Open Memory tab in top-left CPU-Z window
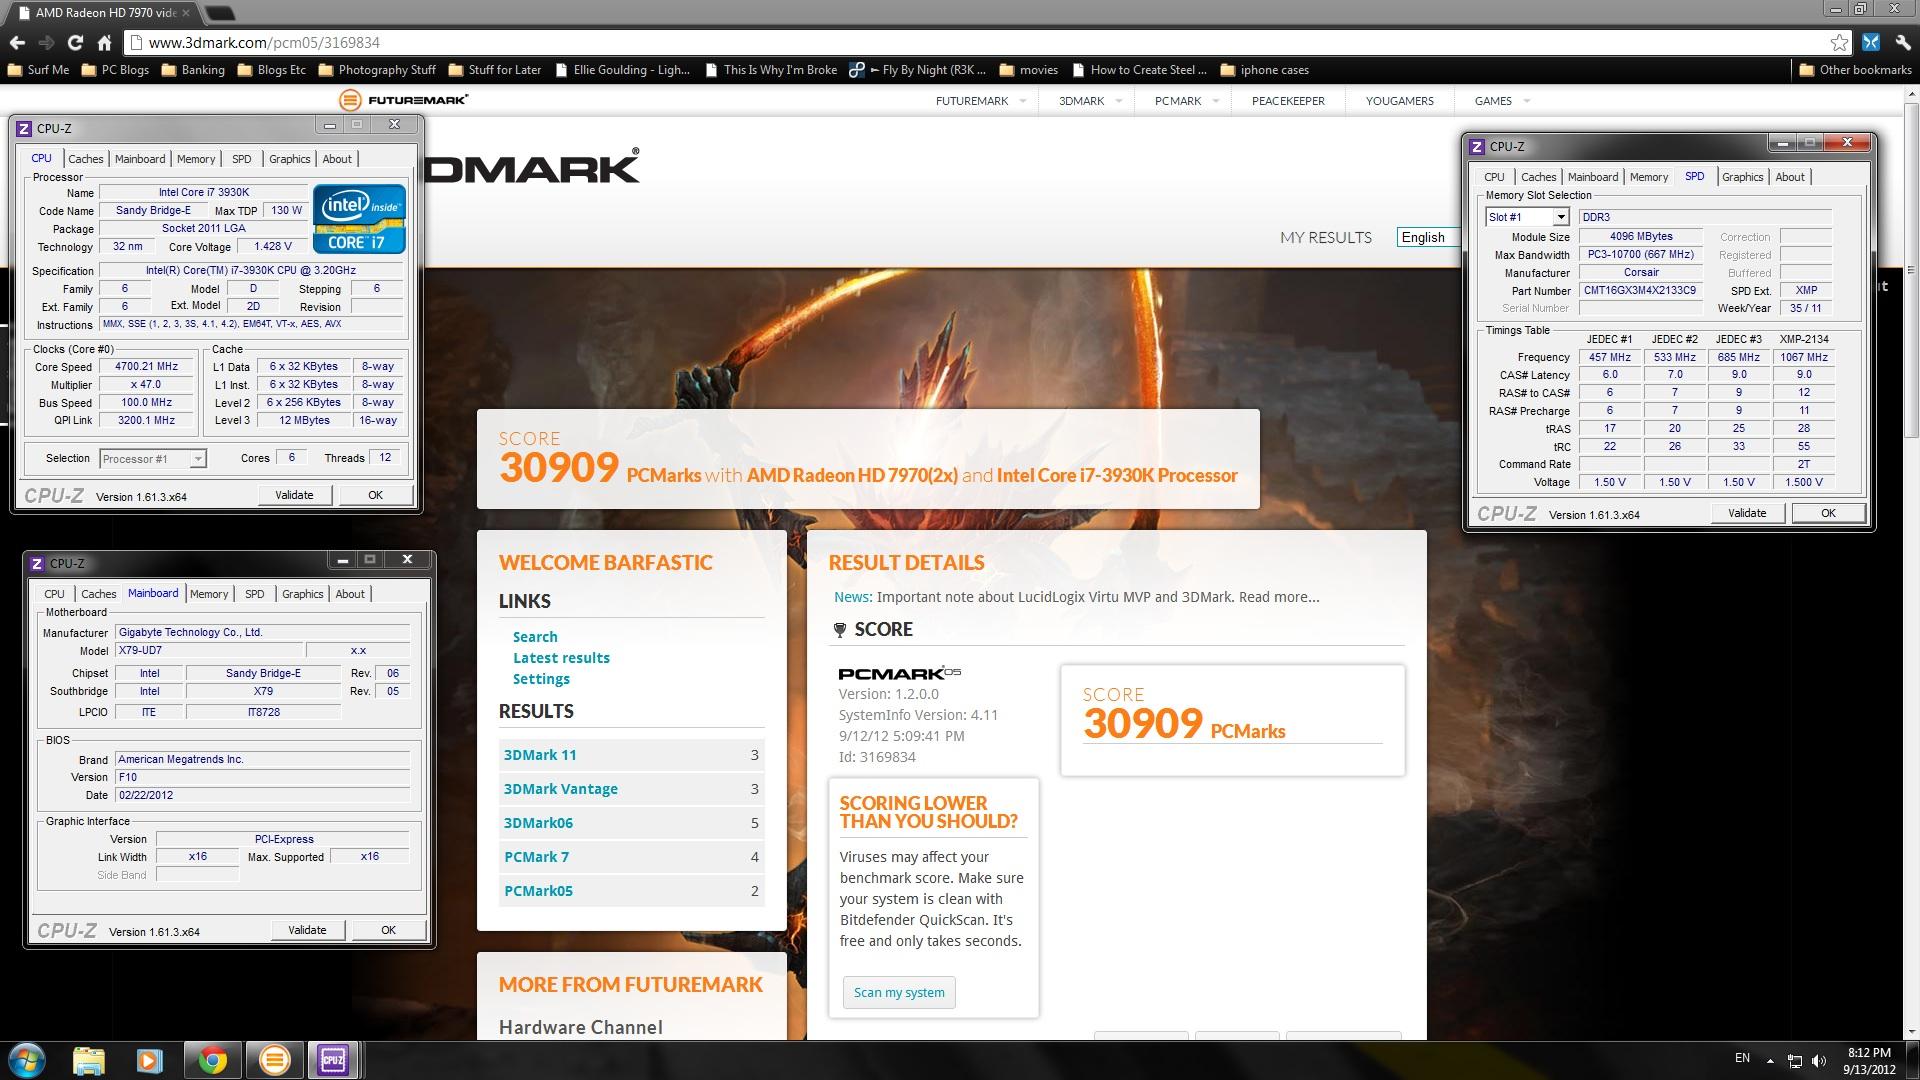Screen dimensions: 1920x1080 tap(196, 159)
